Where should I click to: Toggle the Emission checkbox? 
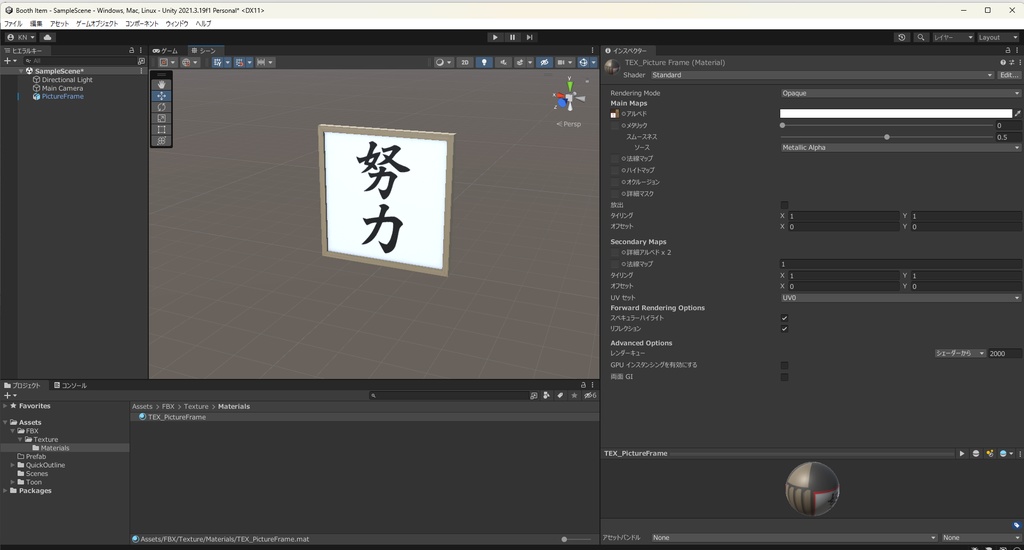pyautogui.click(x=784, y=205)
